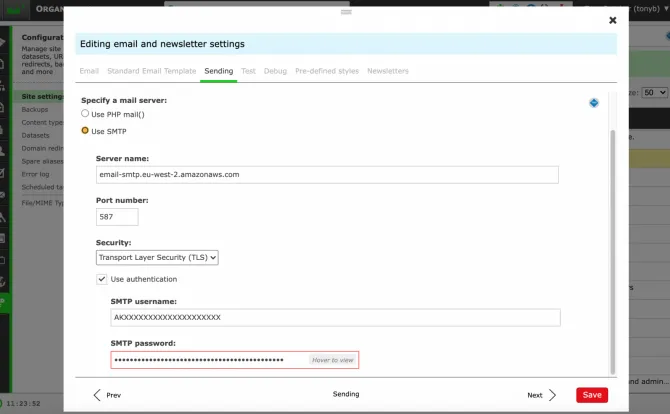Viewport: 670px width, 414px height.
Task: Select the Use SMTP radio button
Action: pos(85,131)
